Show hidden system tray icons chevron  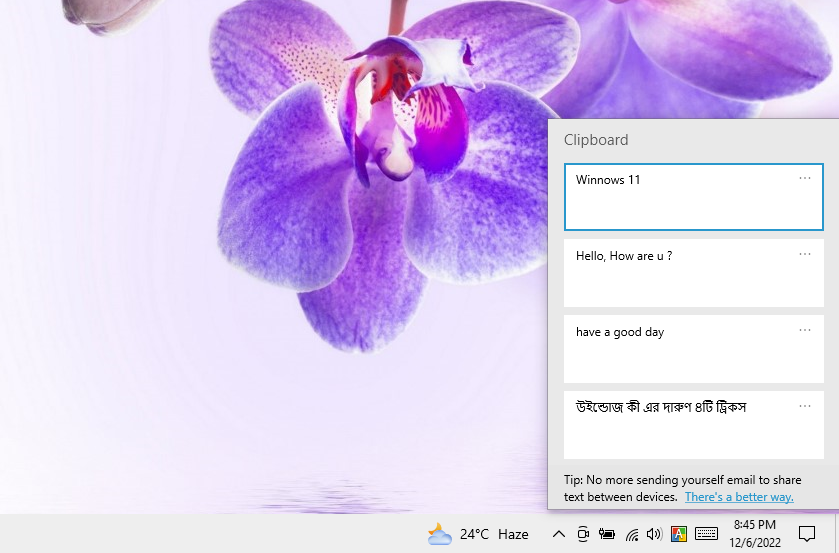(559, 534)
